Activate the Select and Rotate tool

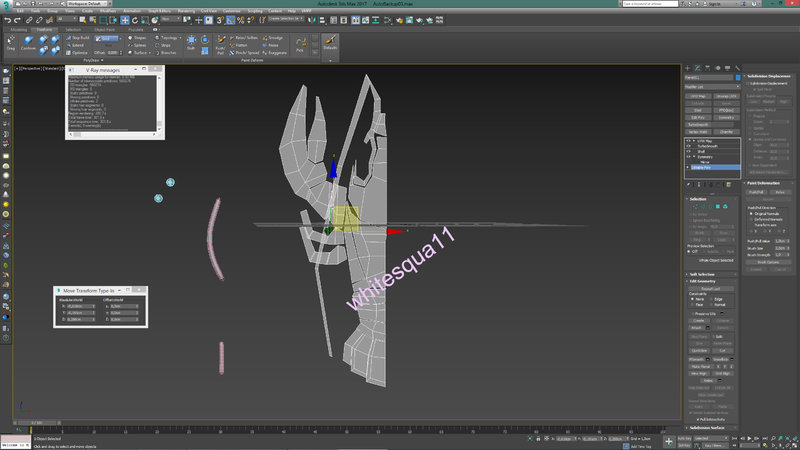click(x=135, y=20)
